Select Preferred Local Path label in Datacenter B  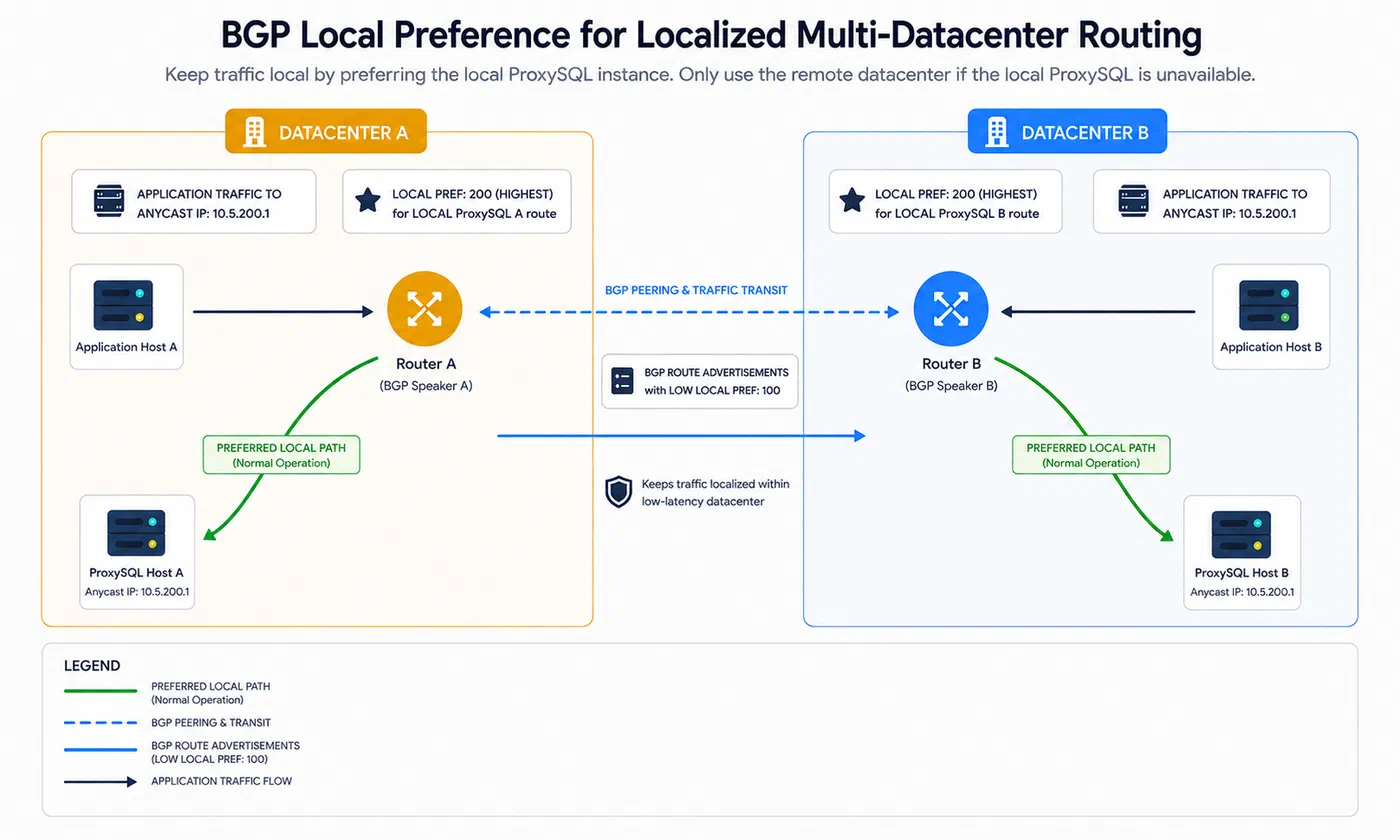point(1091,455)
